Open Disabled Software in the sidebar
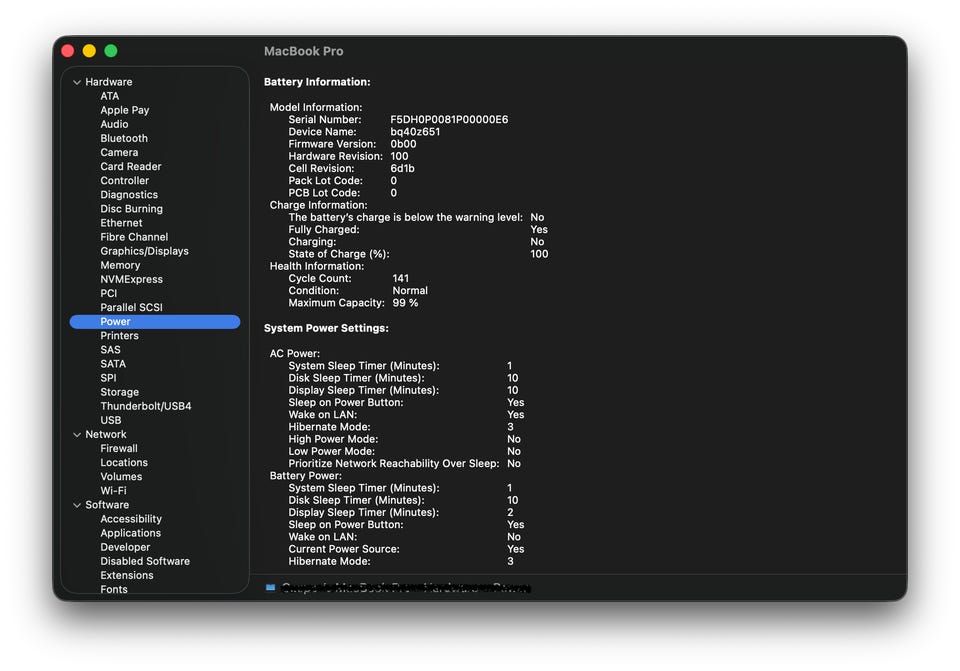Viewport: 960px width, 671px height. [x=145, y=561]
